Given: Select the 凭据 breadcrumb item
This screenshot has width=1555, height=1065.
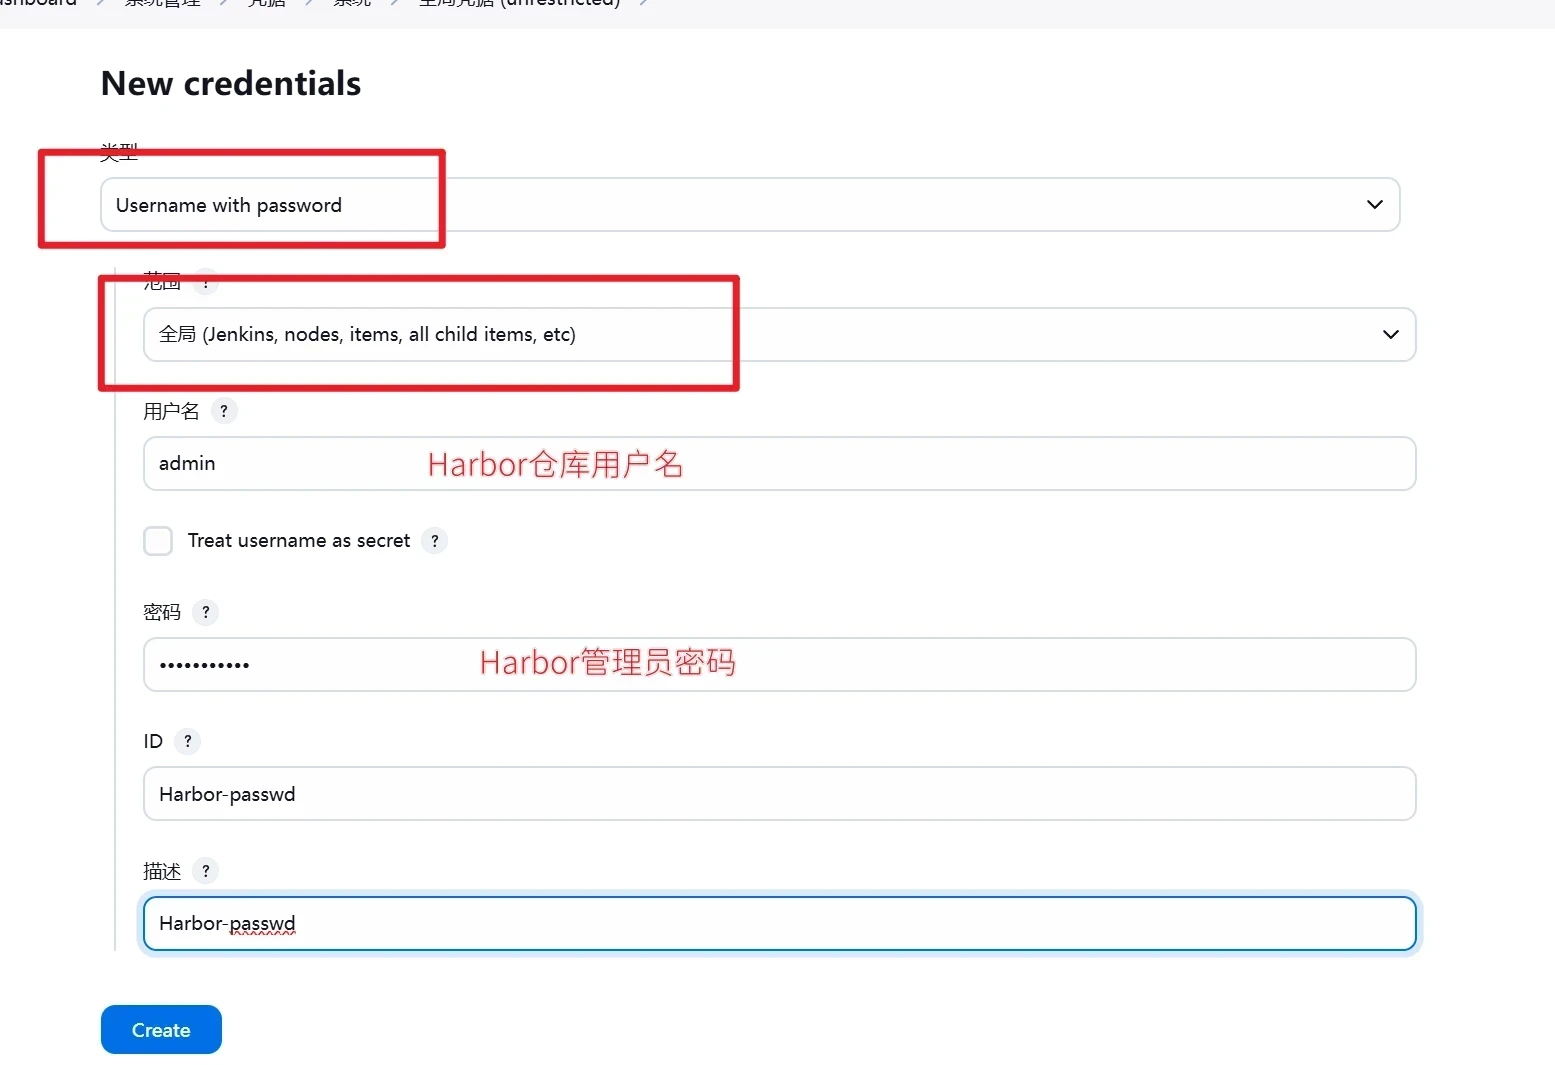Looking at the screenshot, I should click(266, 4).
